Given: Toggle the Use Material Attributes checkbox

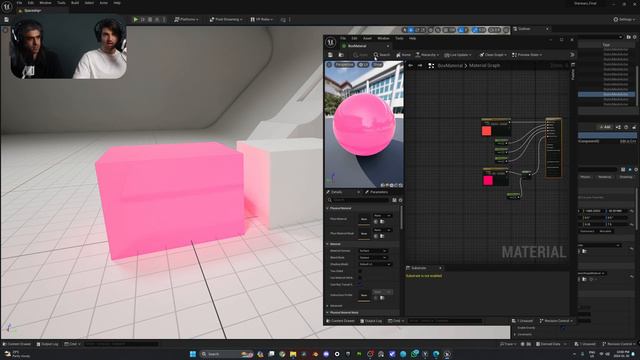Looking at the screenshot, I should click(x=360, y=278).
